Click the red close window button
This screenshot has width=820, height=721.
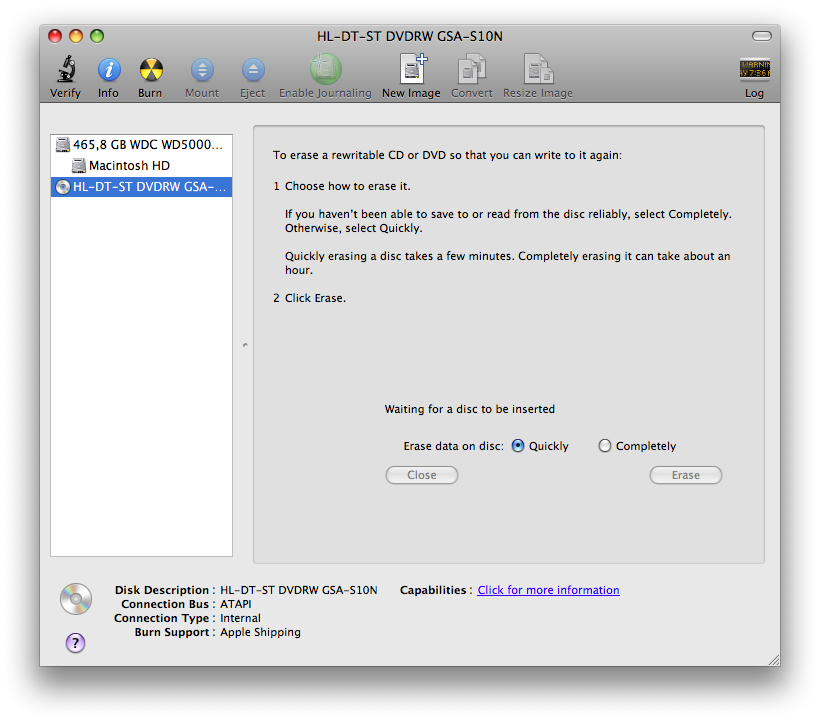pyautogui.click(x=55, y=36)
